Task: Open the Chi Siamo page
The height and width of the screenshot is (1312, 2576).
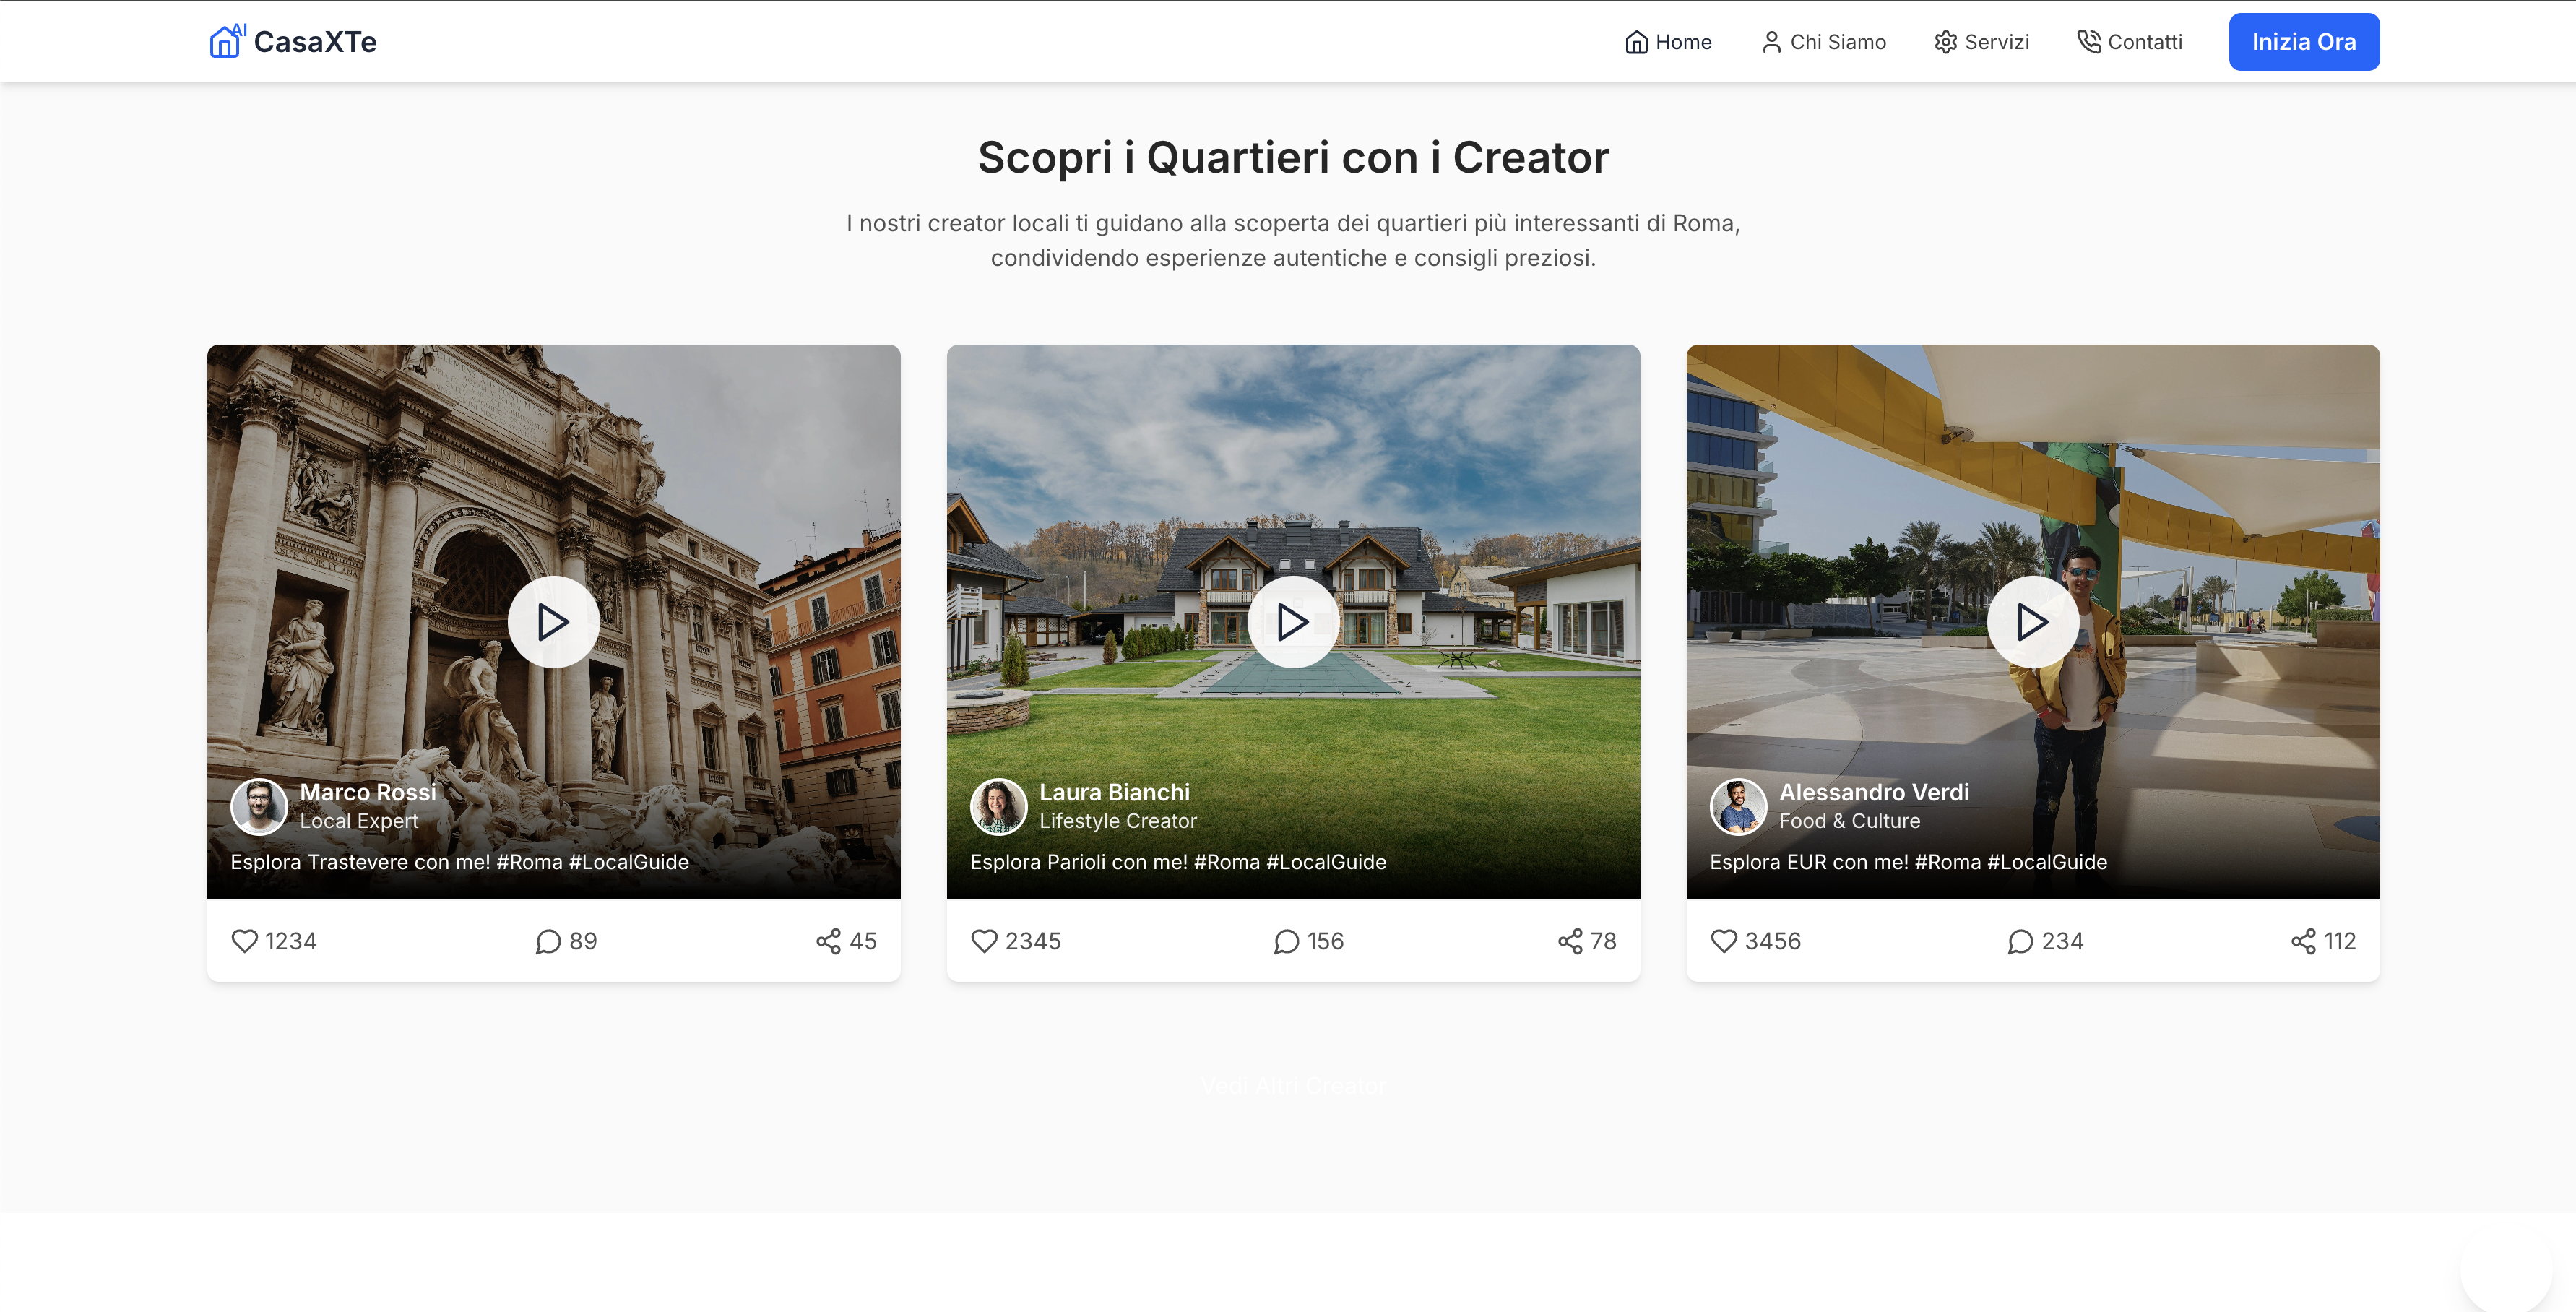Action: point(1823,42)
